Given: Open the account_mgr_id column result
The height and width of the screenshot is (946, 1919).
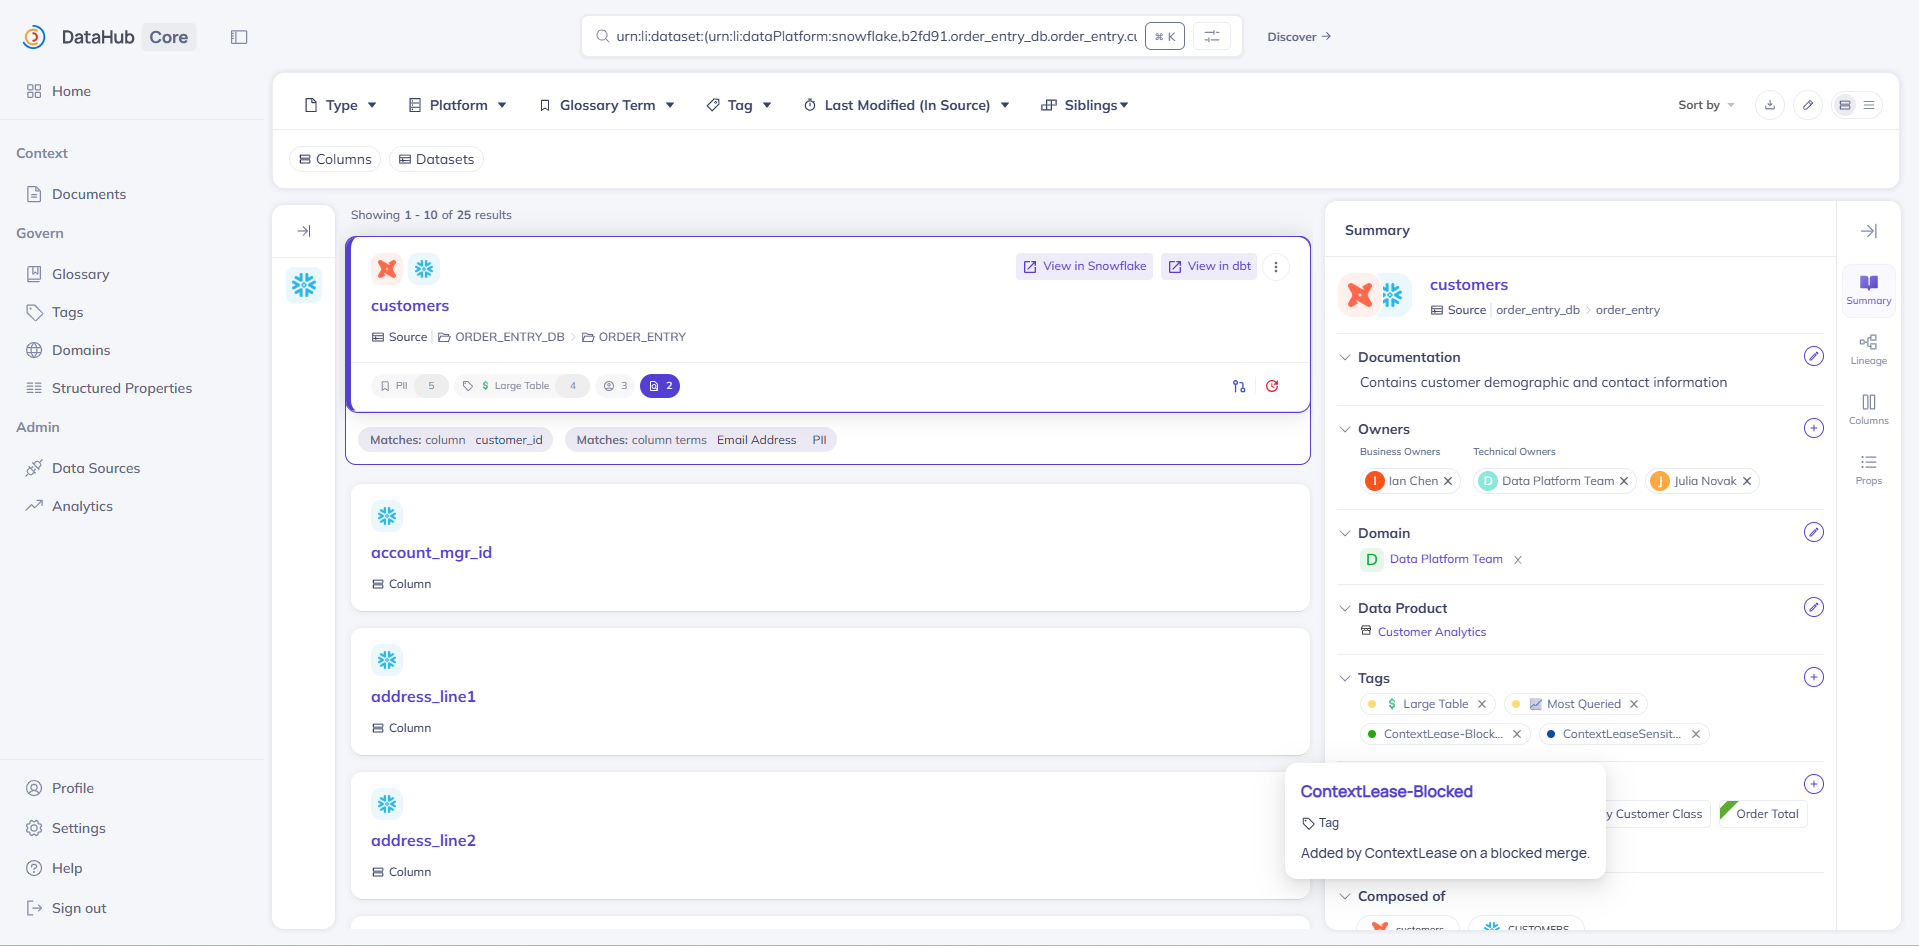Looking at the screenshot, I should click(x=431, y=553).
